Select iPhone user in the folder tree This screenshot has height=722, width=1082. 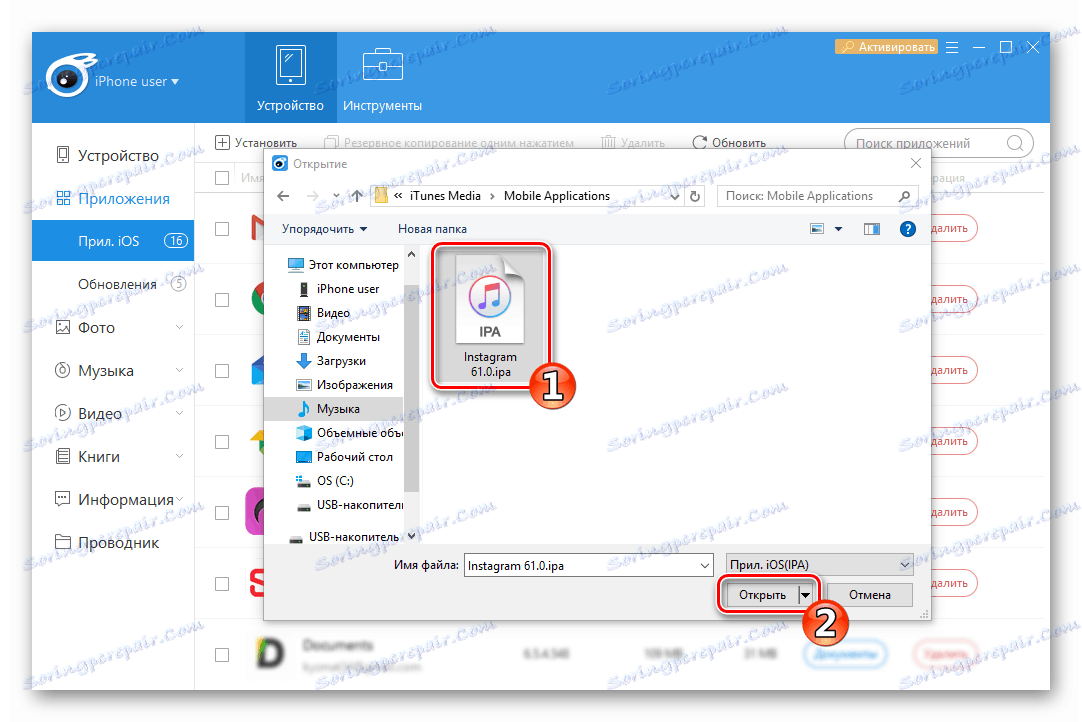coord(340,289)
